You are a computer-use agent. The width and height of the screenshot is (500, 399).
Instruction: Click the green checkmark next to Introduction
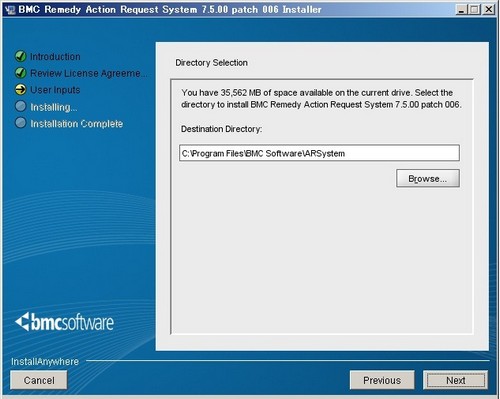(x=20, y=56)
